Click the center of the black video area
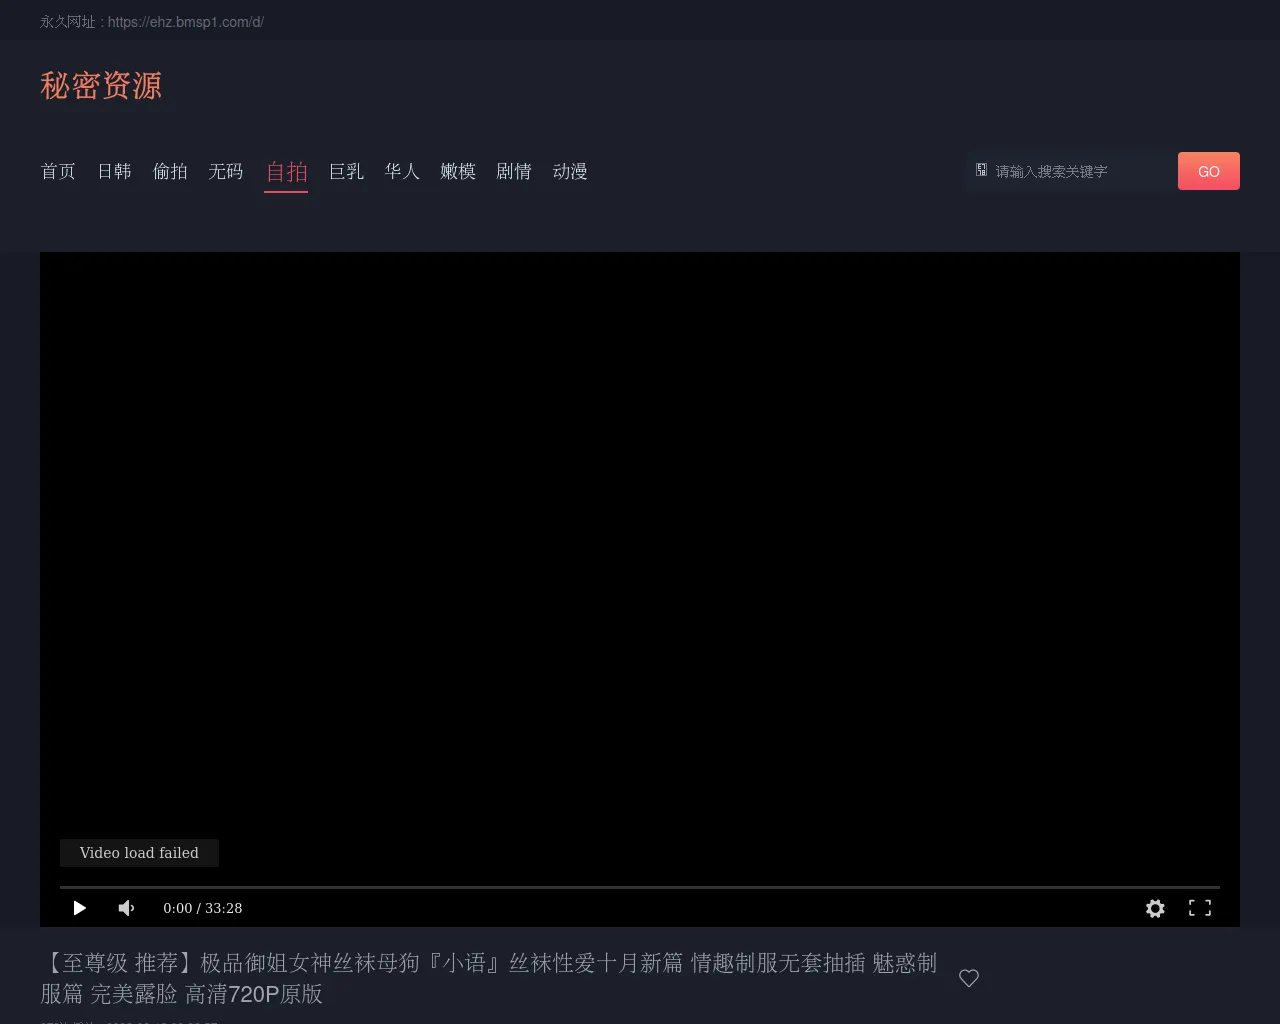This screenshot has height=1024, width=1280. tap(640, 560)
